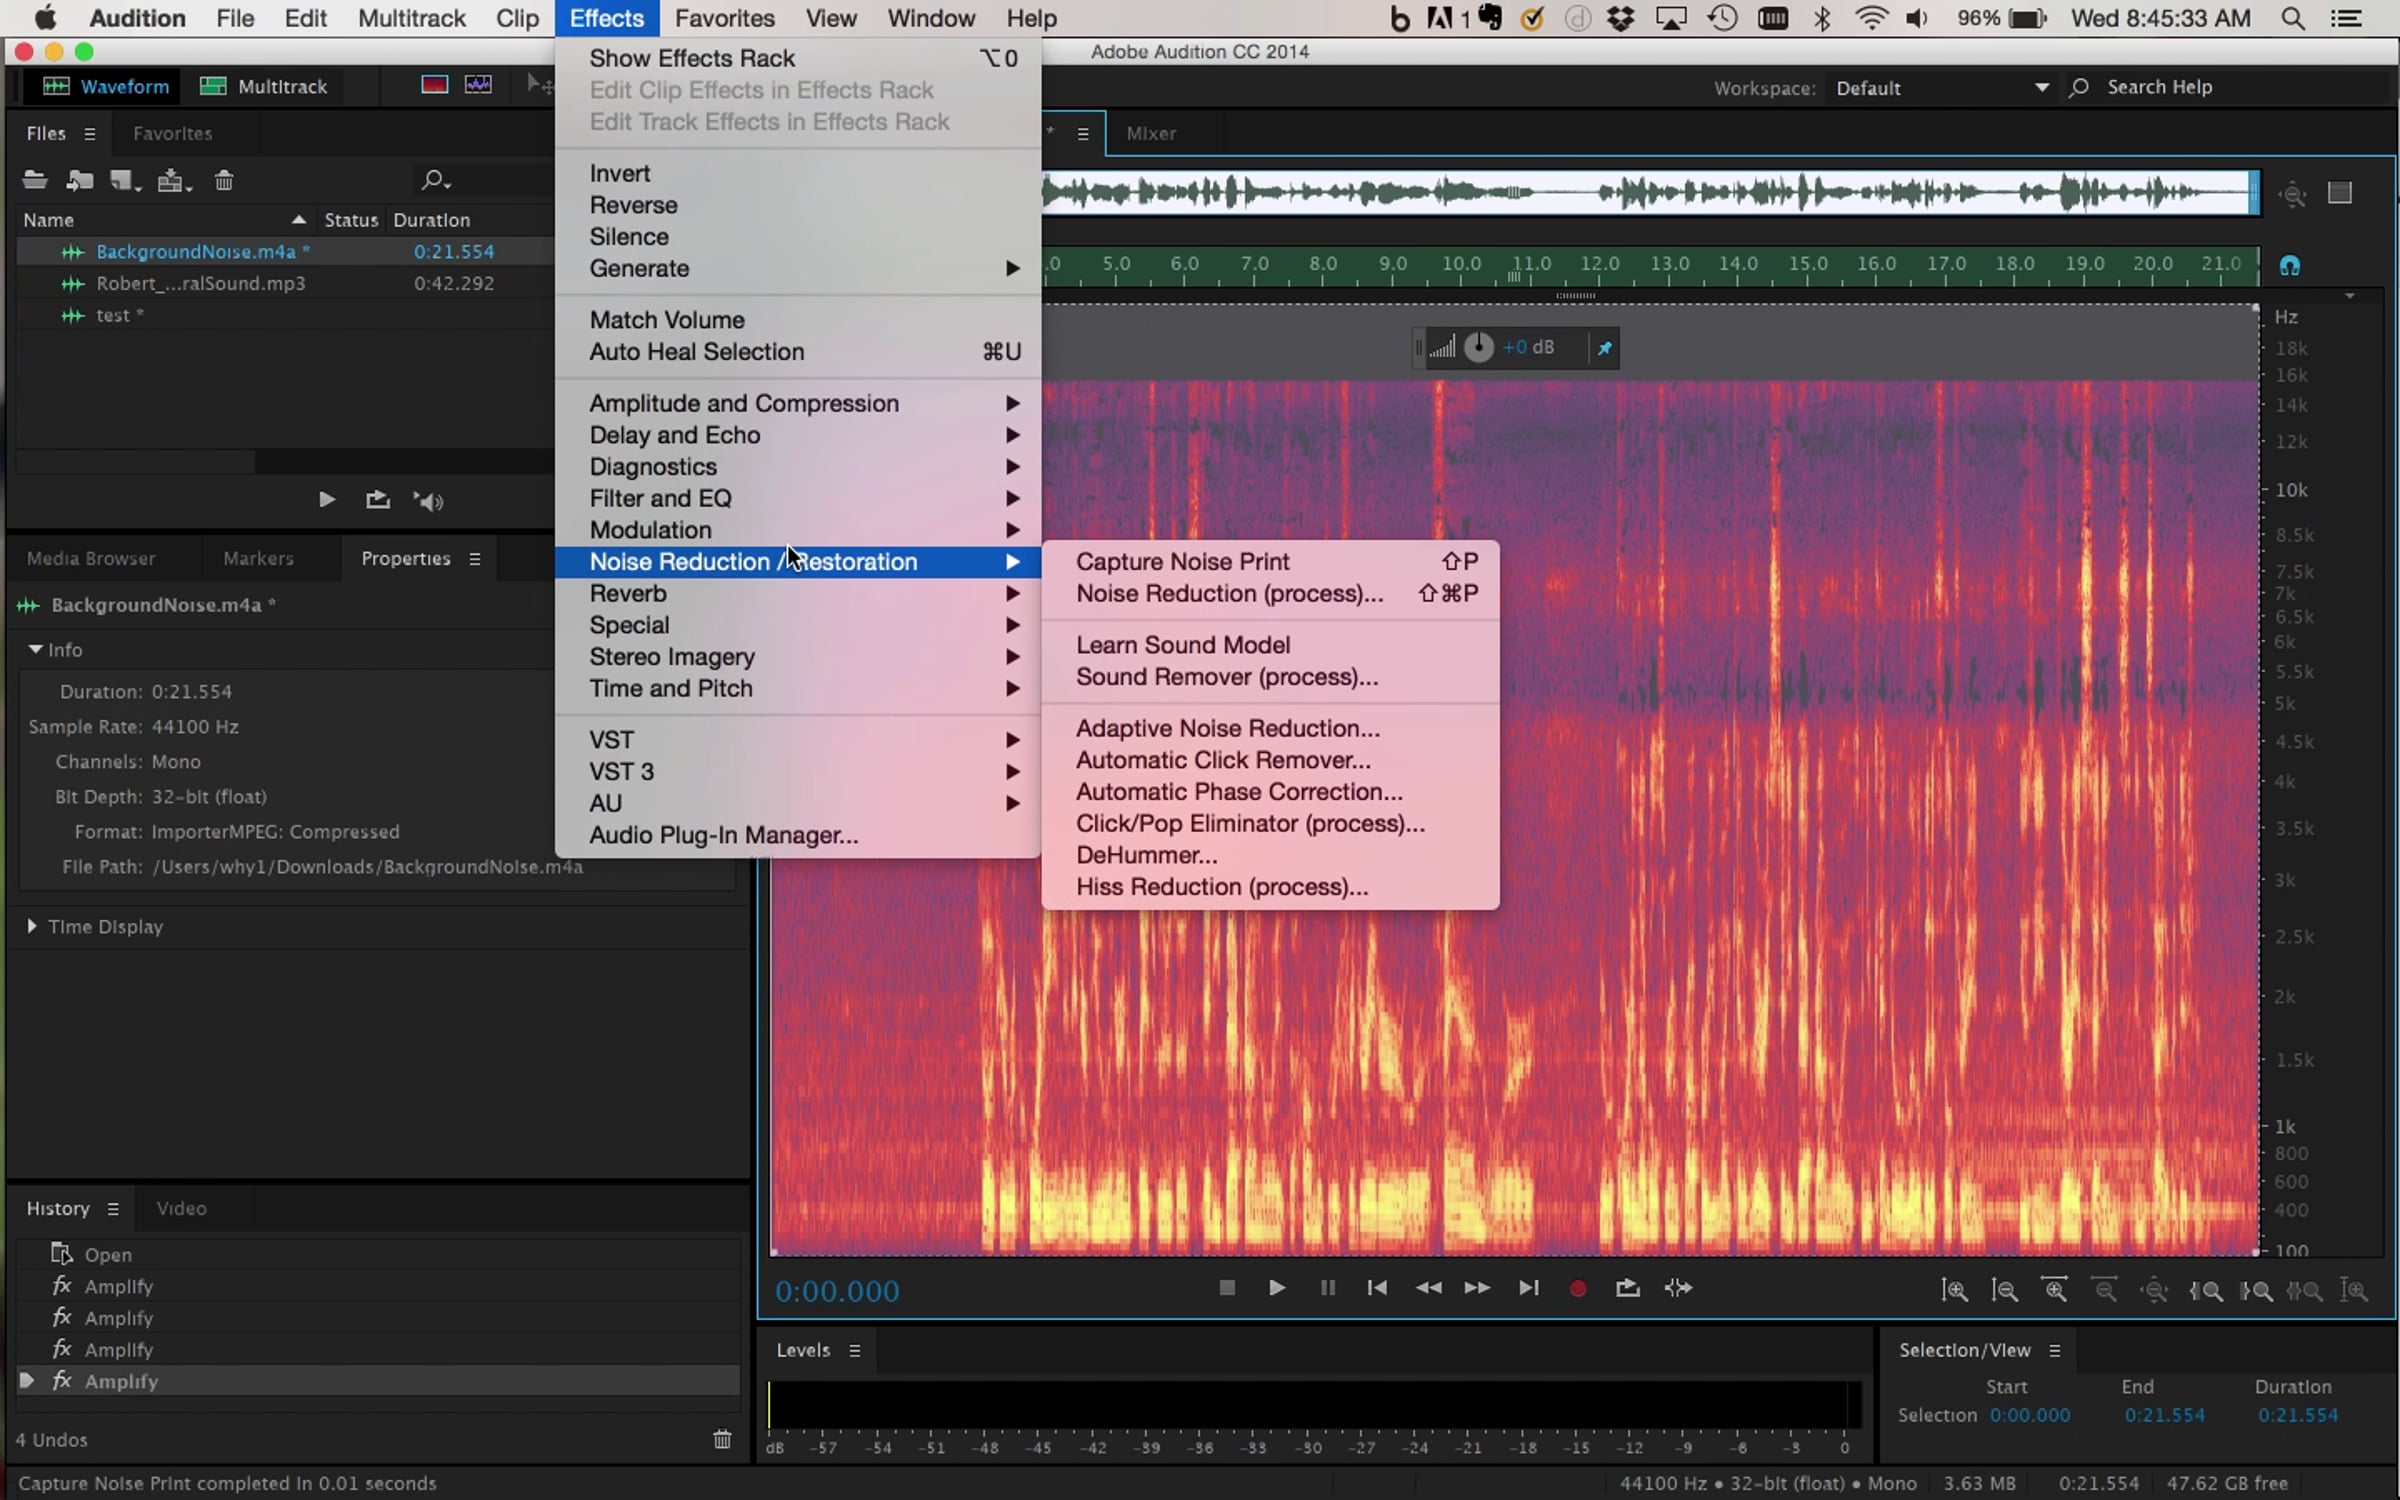Click Auto-Play button in Files panel
2400x1500 pixels.
429,501
